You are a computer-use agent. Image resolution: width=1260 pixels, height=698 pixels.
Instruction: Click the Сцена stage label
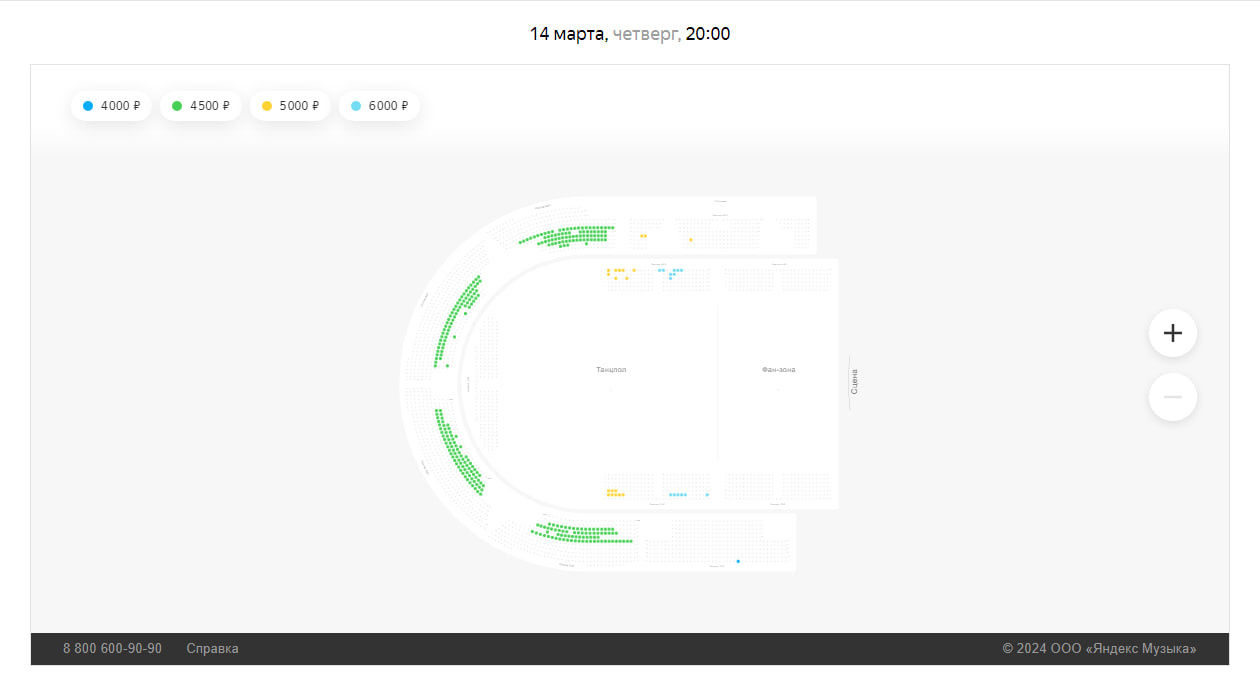click(854, 382)
